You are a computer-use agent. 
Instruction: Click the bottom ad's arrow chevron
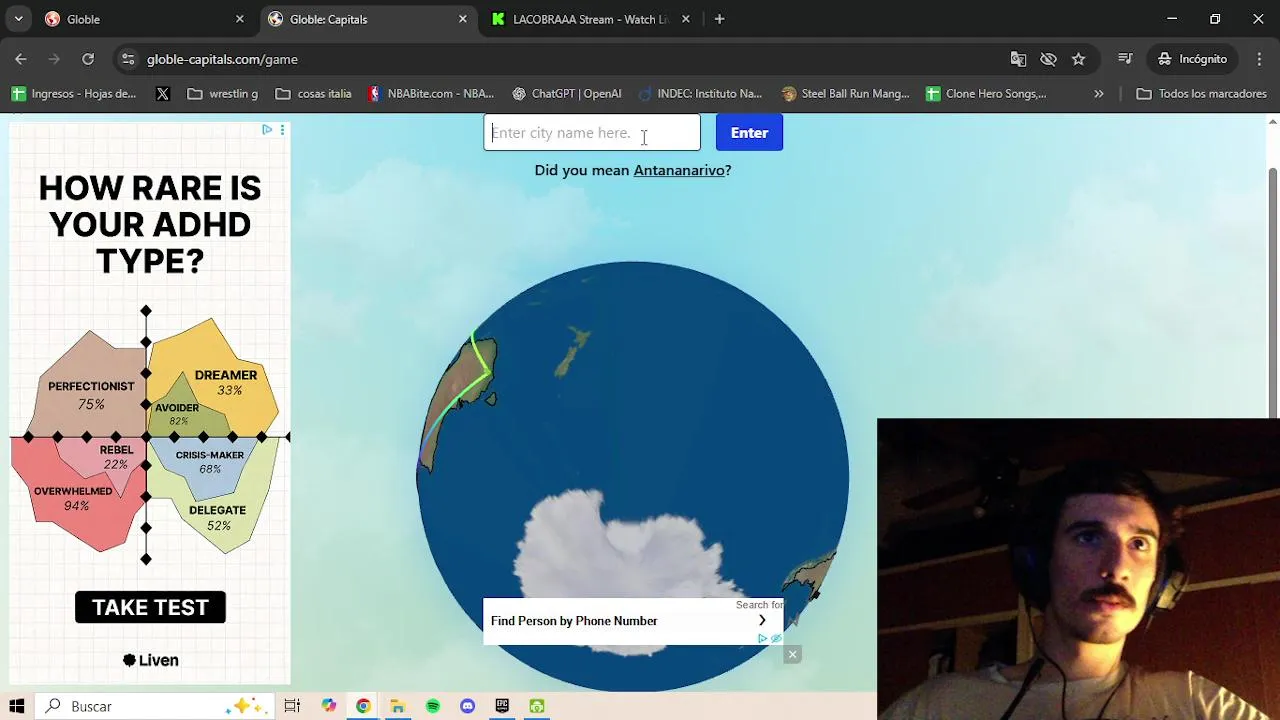click(x=762, y=621)
